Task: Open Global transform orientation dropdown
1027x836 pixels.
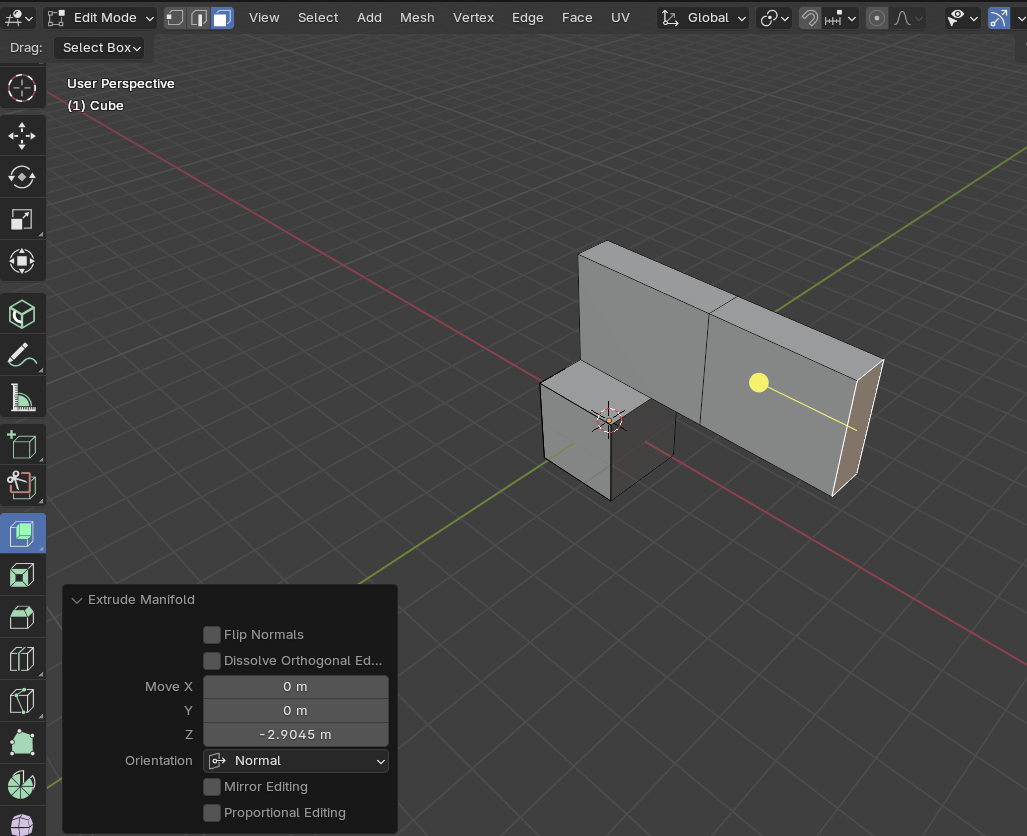Action: point(703,18)
